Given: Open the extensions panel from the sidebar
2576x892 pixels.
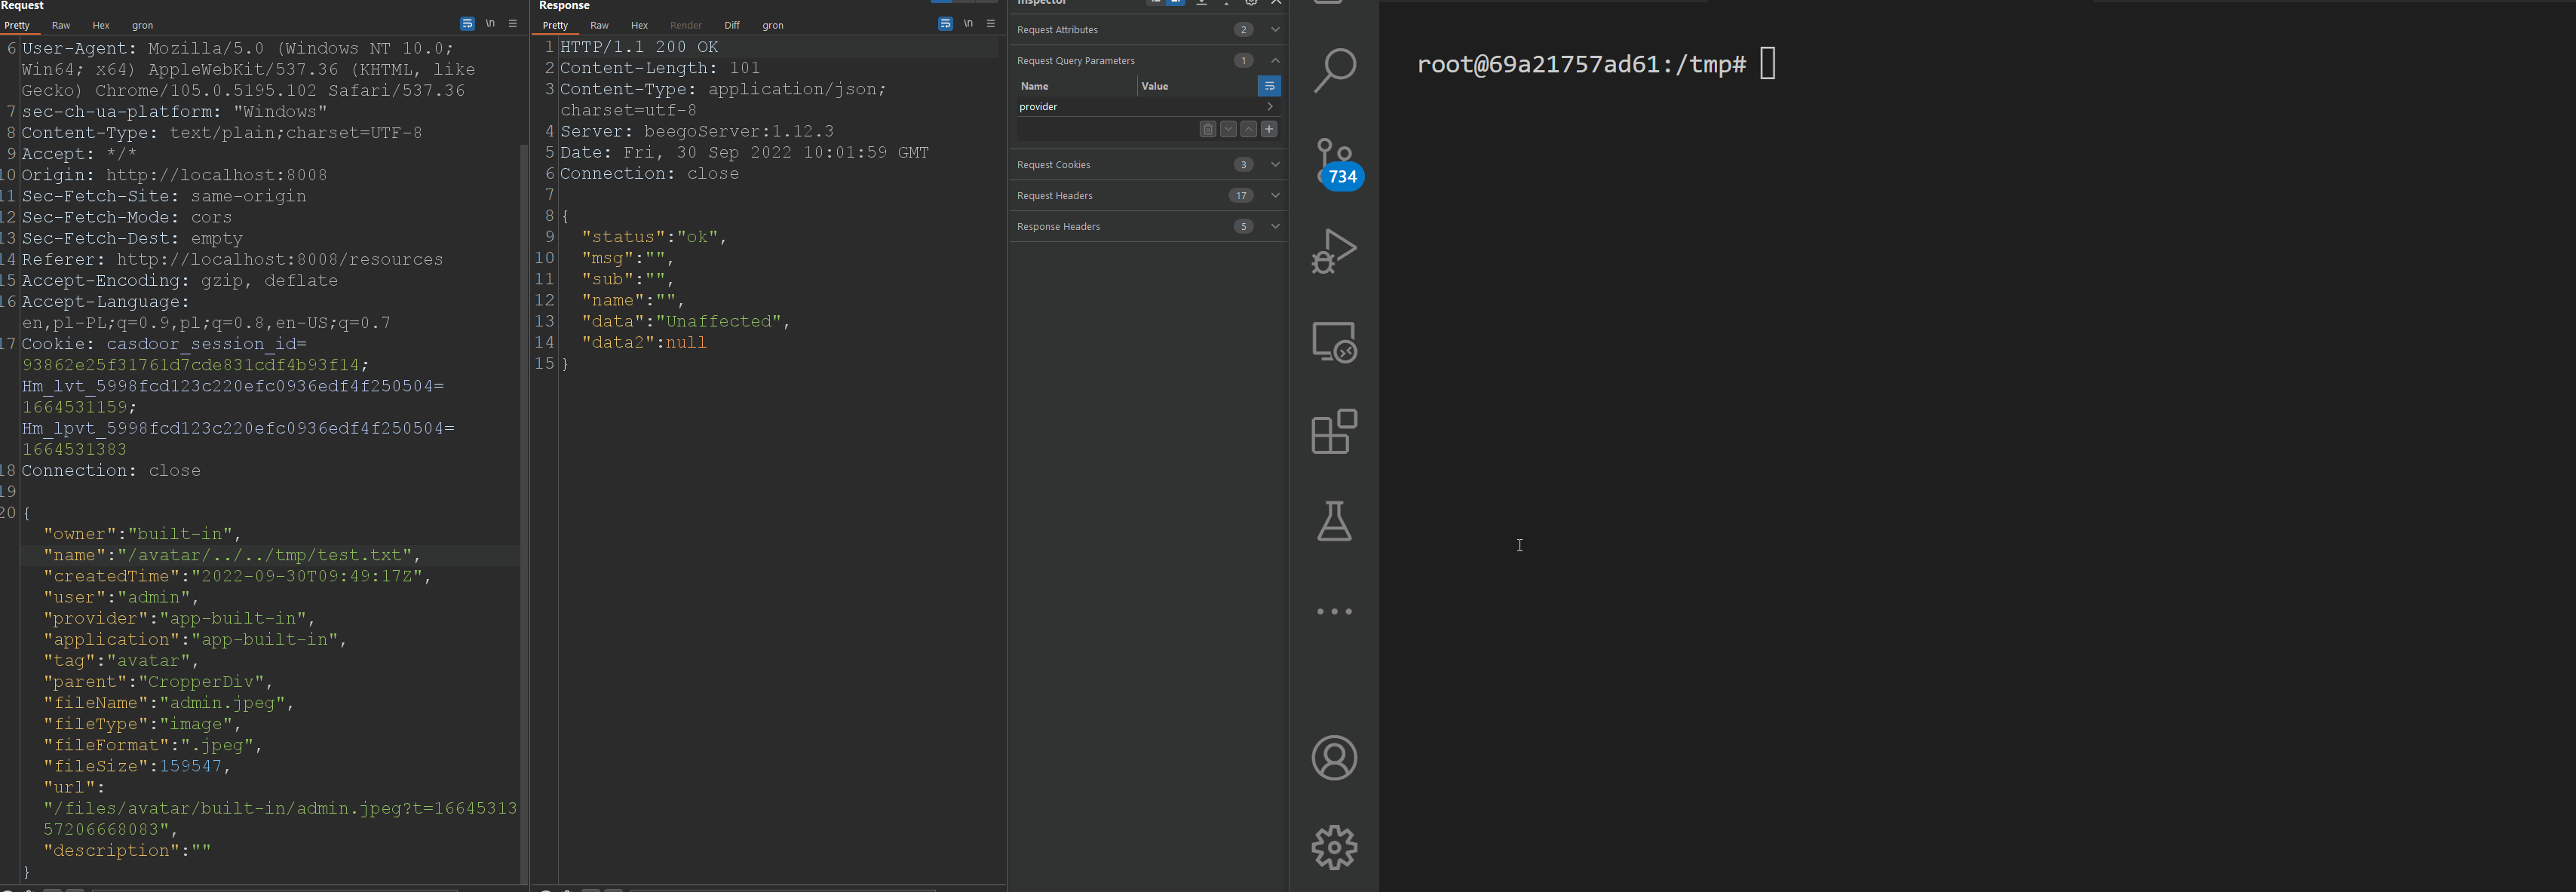Looking at the screenshot, I should (x=1334, y=432).
